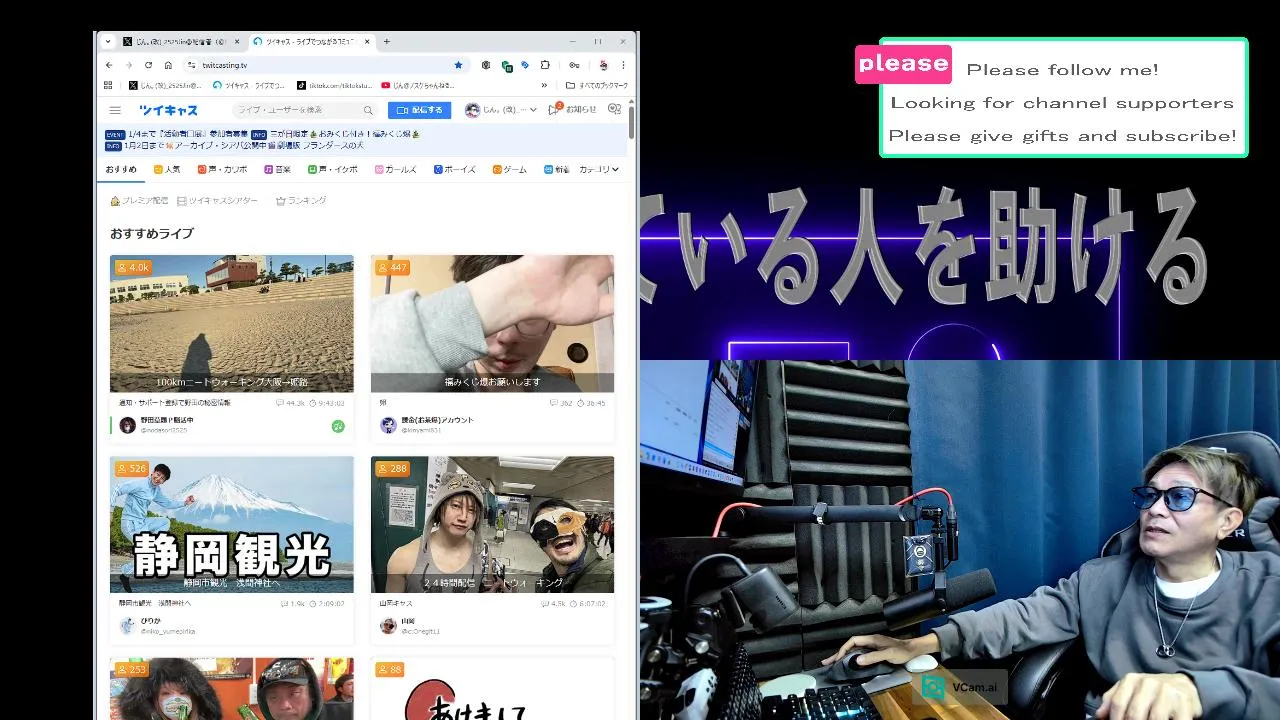Screen dimensions: 1280x720
Task: Open the TwitCasting hamburger menu
Action: pos(115,110)
